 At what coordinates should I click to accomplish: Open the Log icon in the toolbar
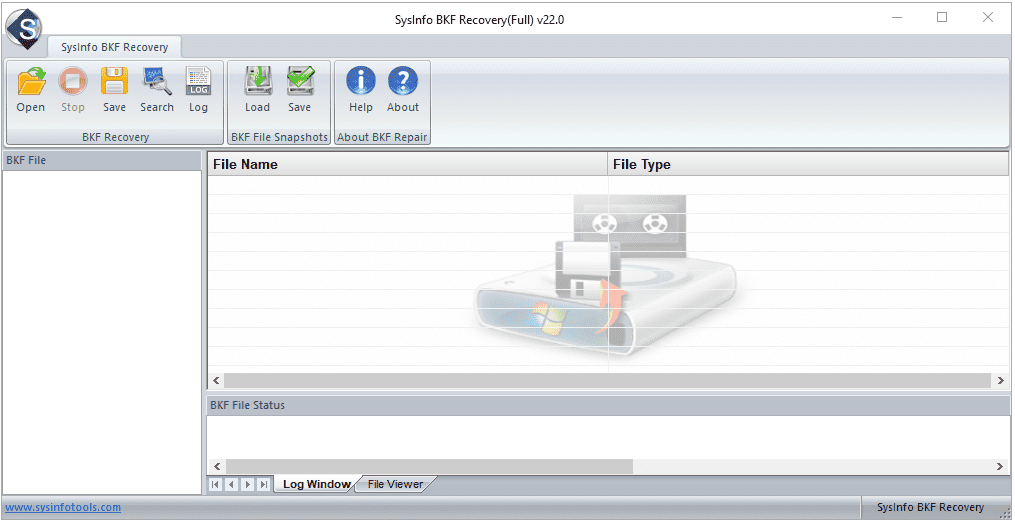coord(198,82)
